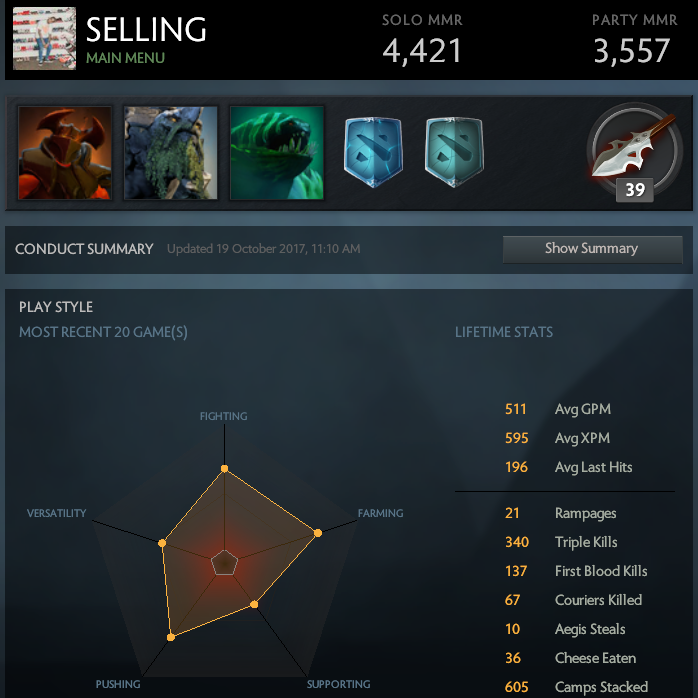Open the level 39 spear badge
Viewport: 698px width, 698px height.
coord(635,152)
